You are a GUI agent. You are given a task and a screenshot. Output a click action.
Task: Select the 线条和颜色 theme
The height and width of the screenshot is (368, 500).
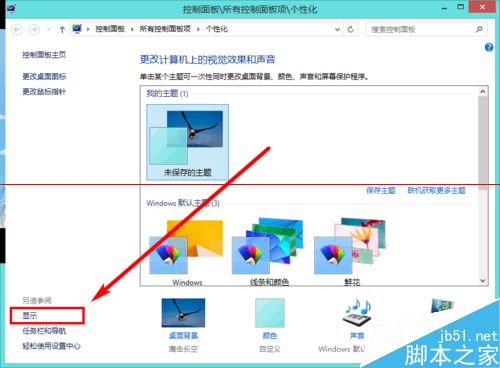tap(269, 252)
